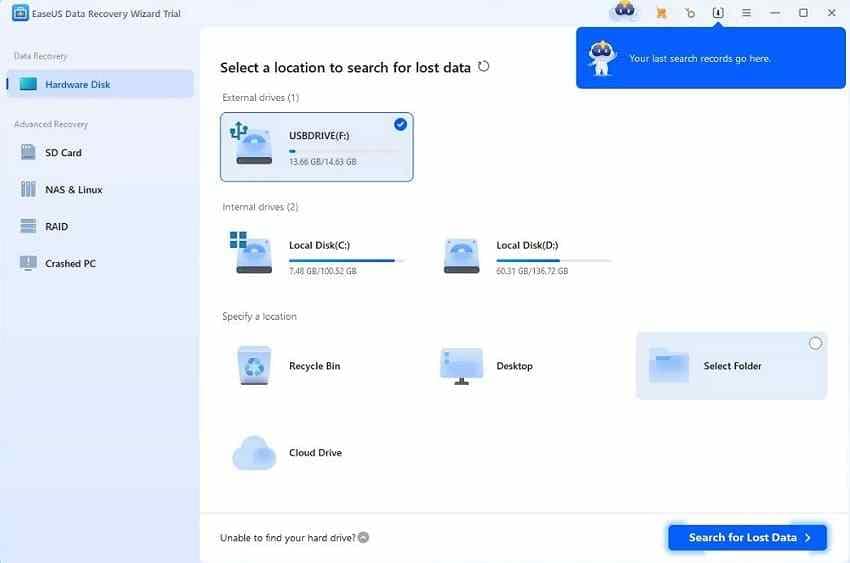Click the robot assistant avatar in title bar
Viewport: 850px width, 563px height.
tap(624, 10)
